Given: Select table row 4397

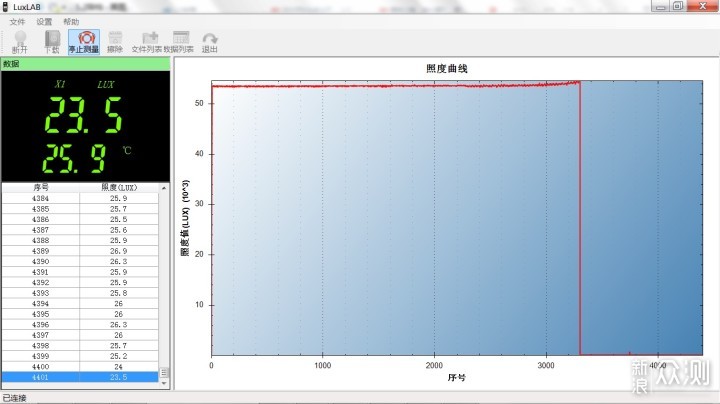Looking at the screenshot, I should [80, 335].
